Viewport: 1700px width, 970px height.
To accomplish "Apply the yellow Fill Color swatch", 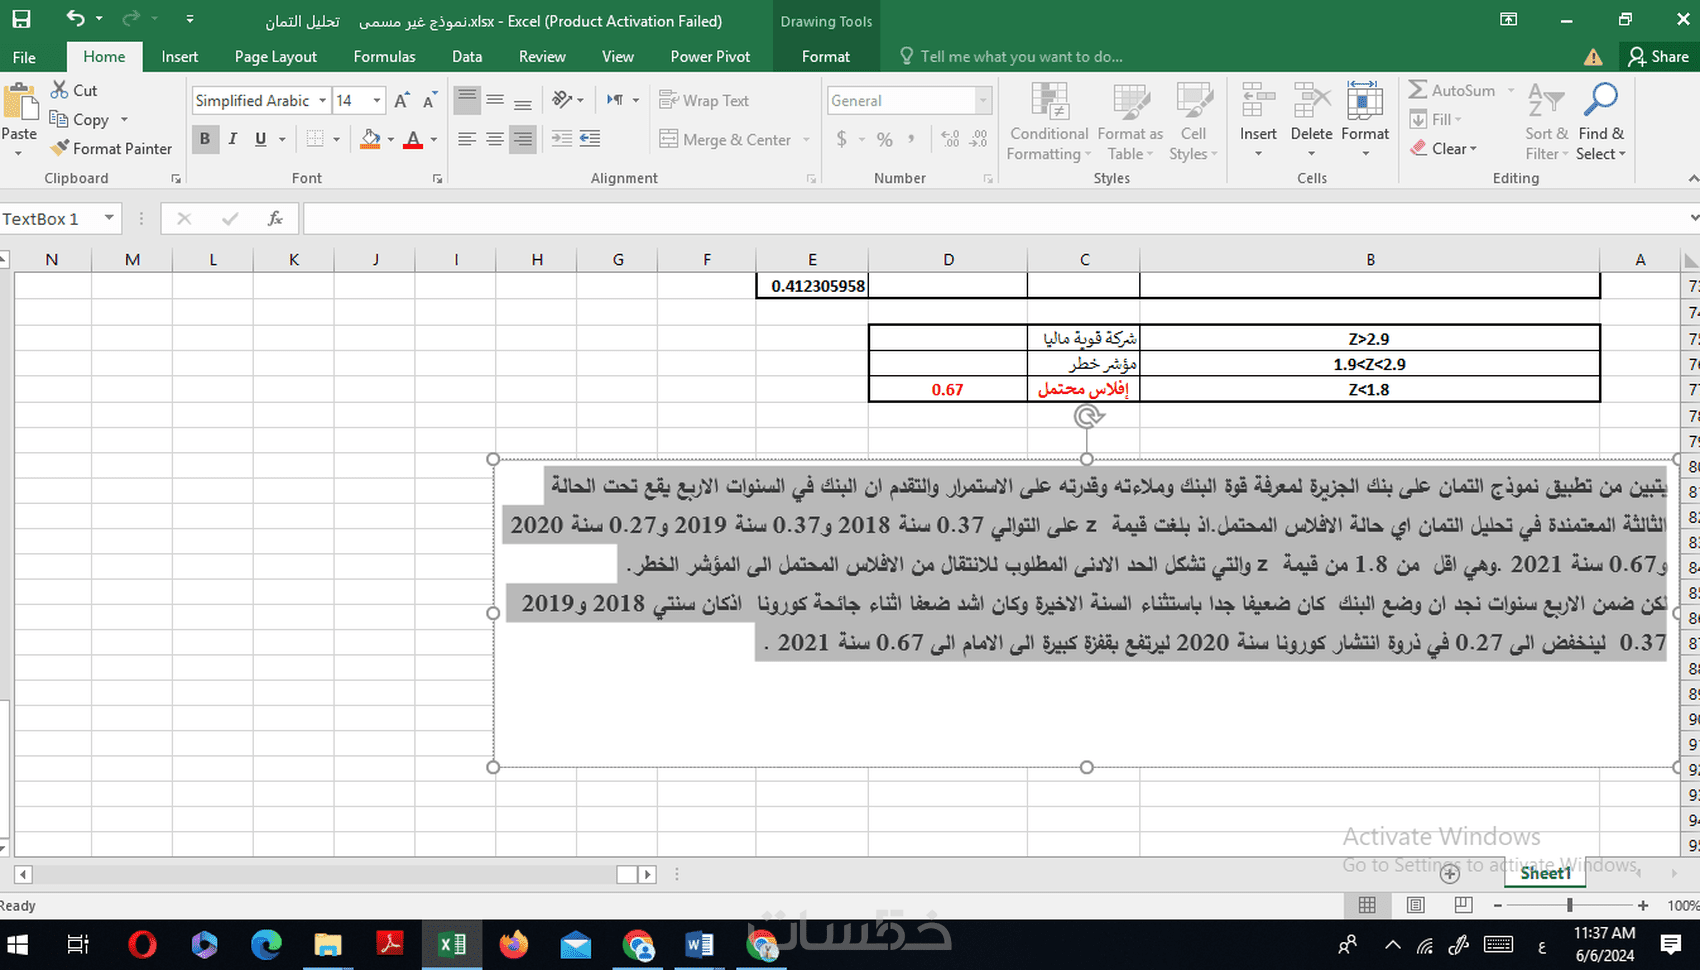I will [370, 139].
